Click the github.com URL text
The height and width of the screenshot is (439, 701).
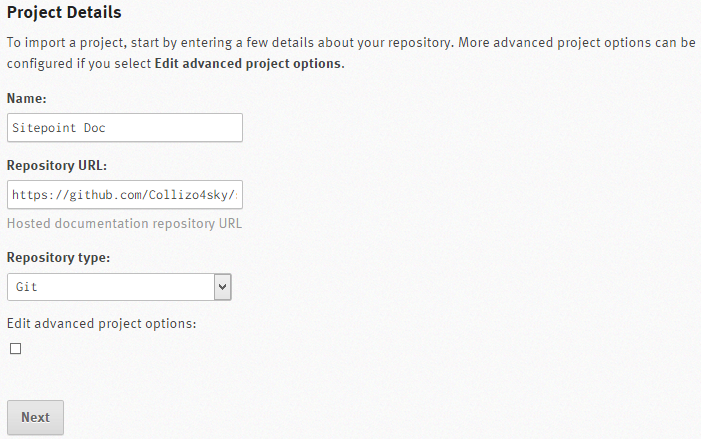coord(124,193)
